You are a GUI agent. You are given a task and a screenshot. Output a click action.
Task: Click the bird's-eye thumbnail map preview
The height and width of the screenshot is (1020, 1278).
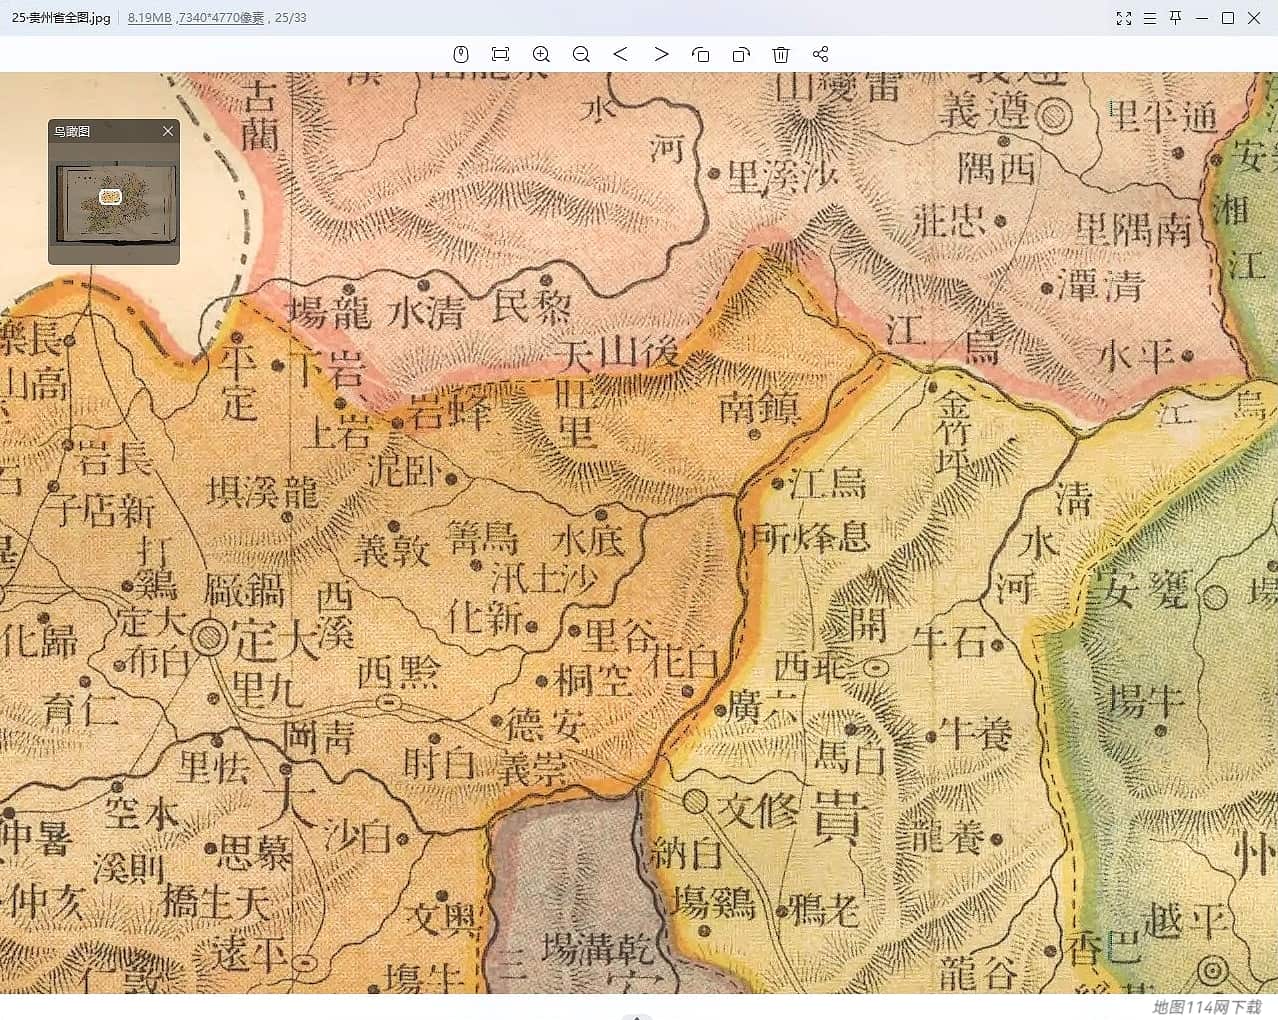coord(115,203)
